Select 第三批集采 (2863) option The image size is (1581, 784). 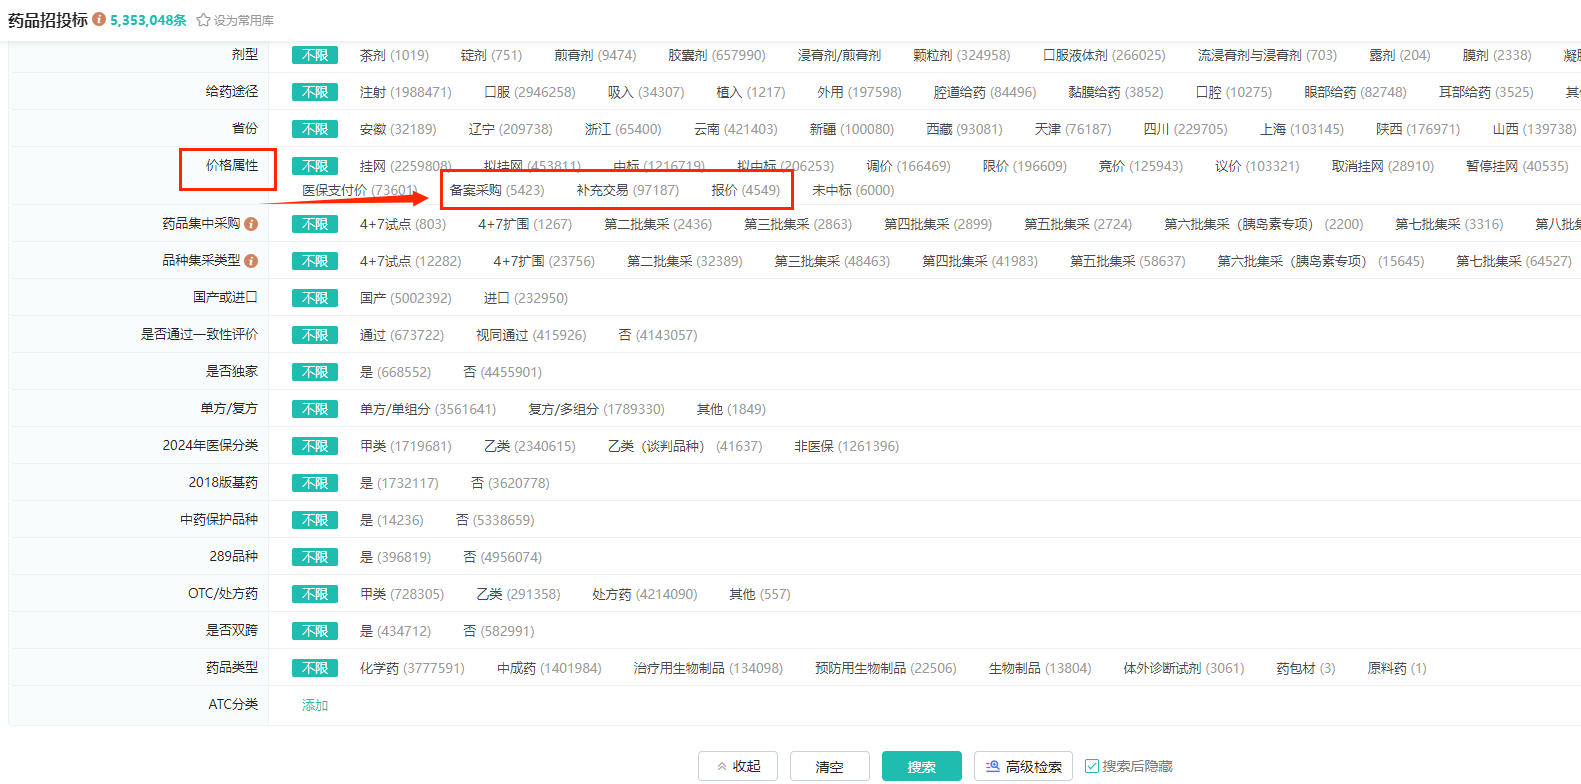798,224
